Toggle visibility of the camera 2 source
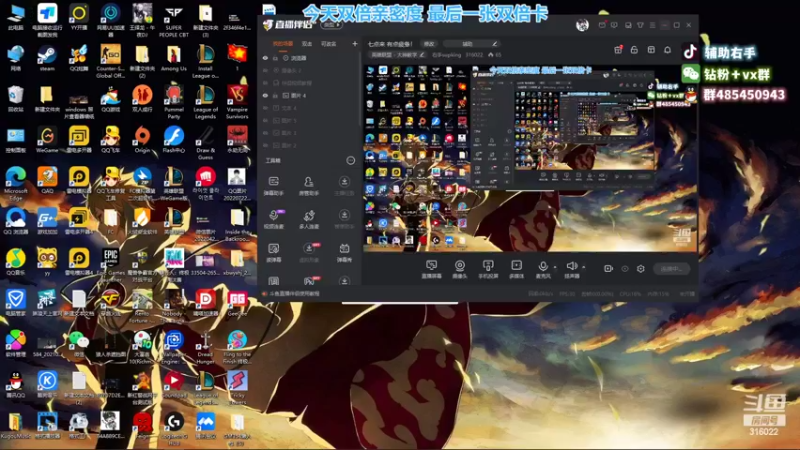The height and width of the screenshot is (450, 800). (265, 70)
